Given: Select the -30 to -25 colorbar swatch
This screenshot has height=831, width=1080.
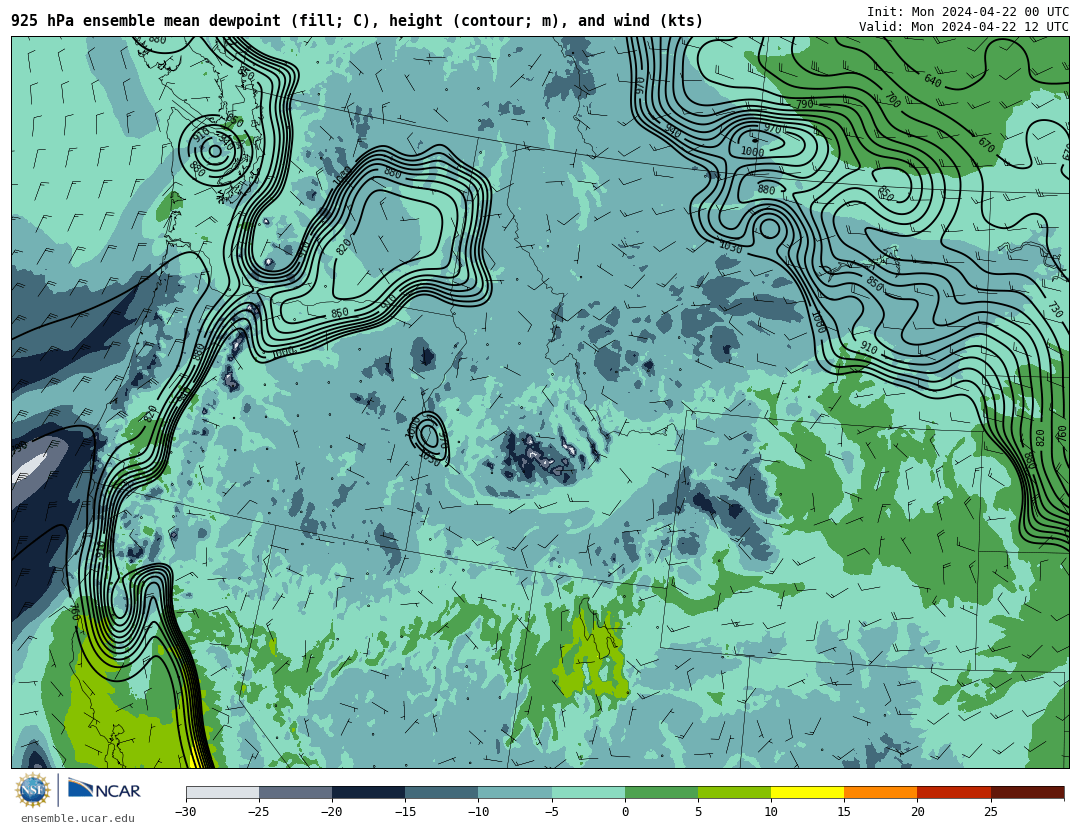Looking at the screenshot, I should click(x=222, y=793).
